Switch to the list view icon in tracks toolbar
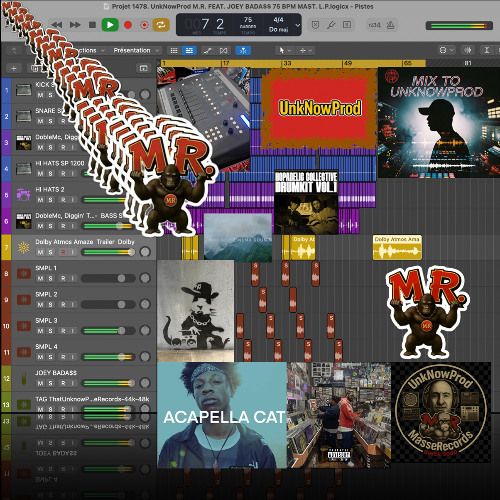This screenshot has height=500, width=500. tap(174, 51)
